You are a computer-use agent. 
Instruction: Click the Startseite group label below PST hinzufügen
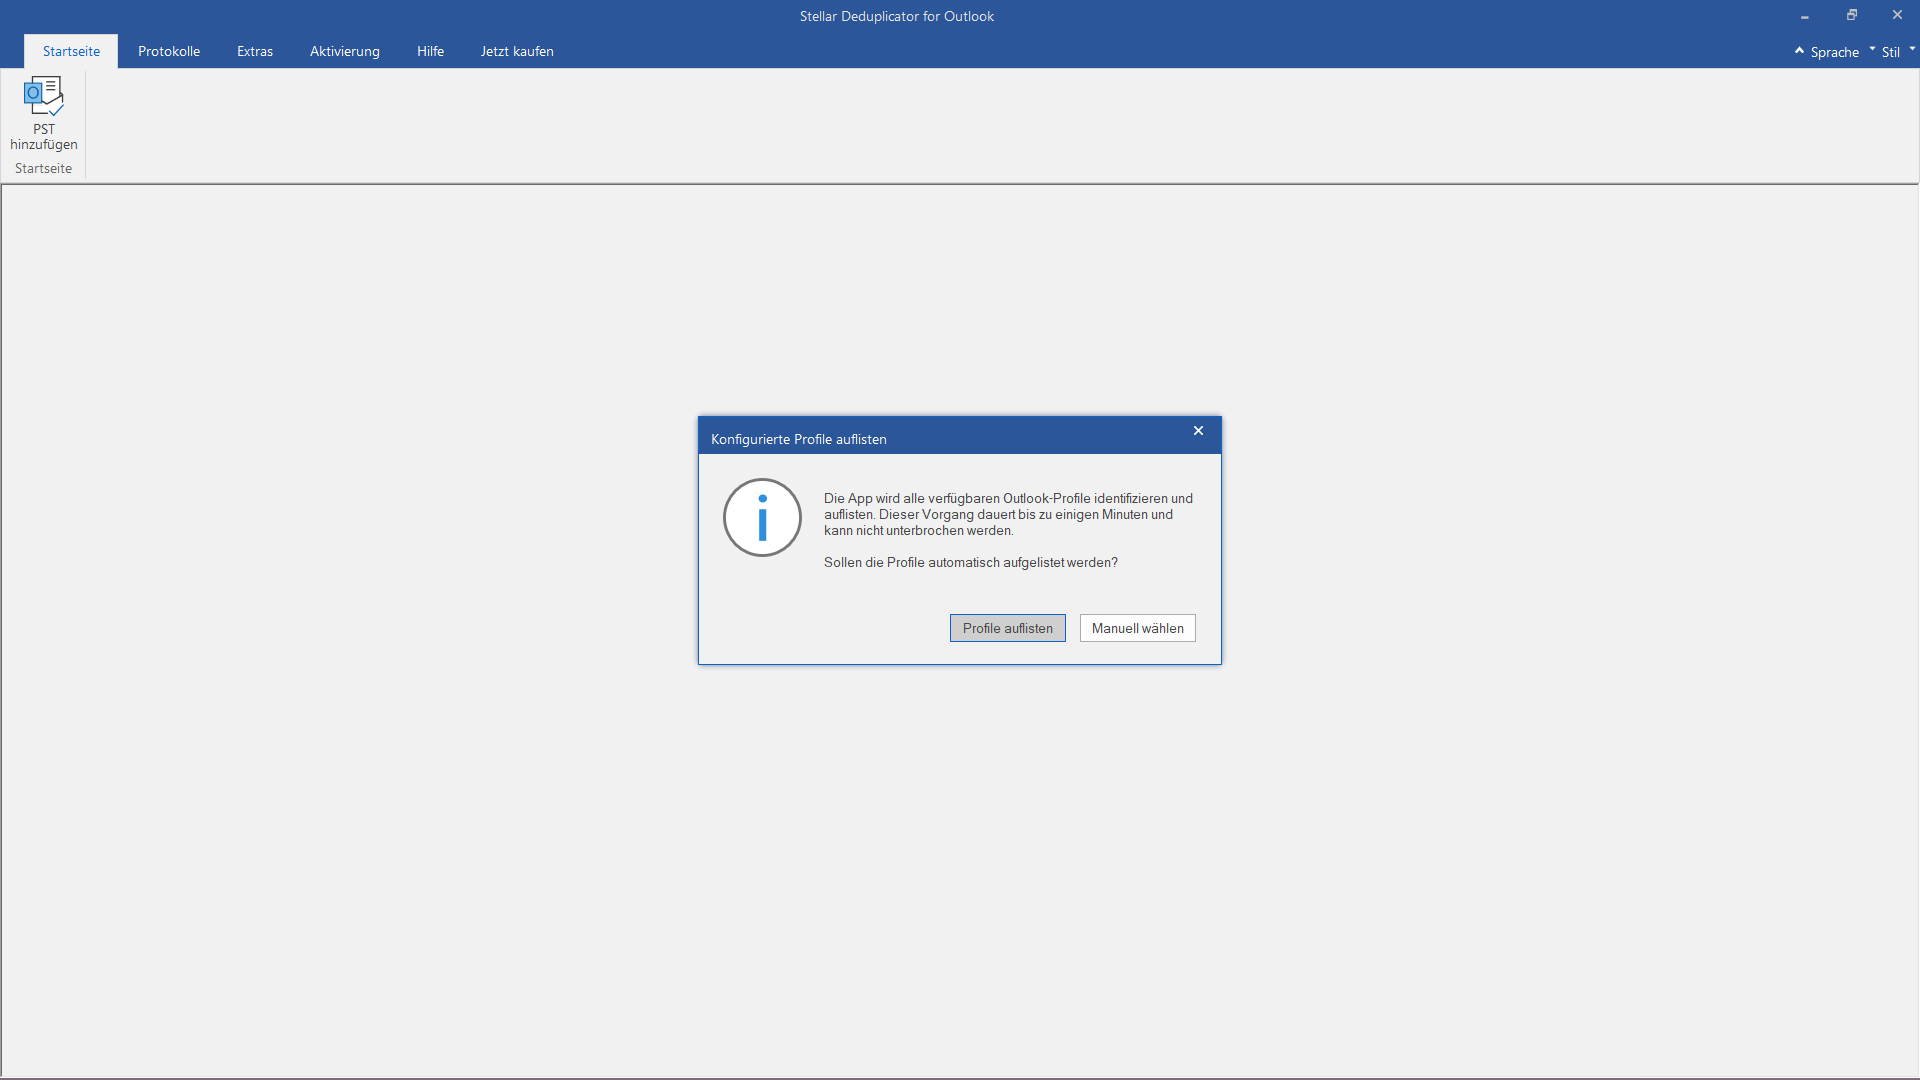(43, 168)
